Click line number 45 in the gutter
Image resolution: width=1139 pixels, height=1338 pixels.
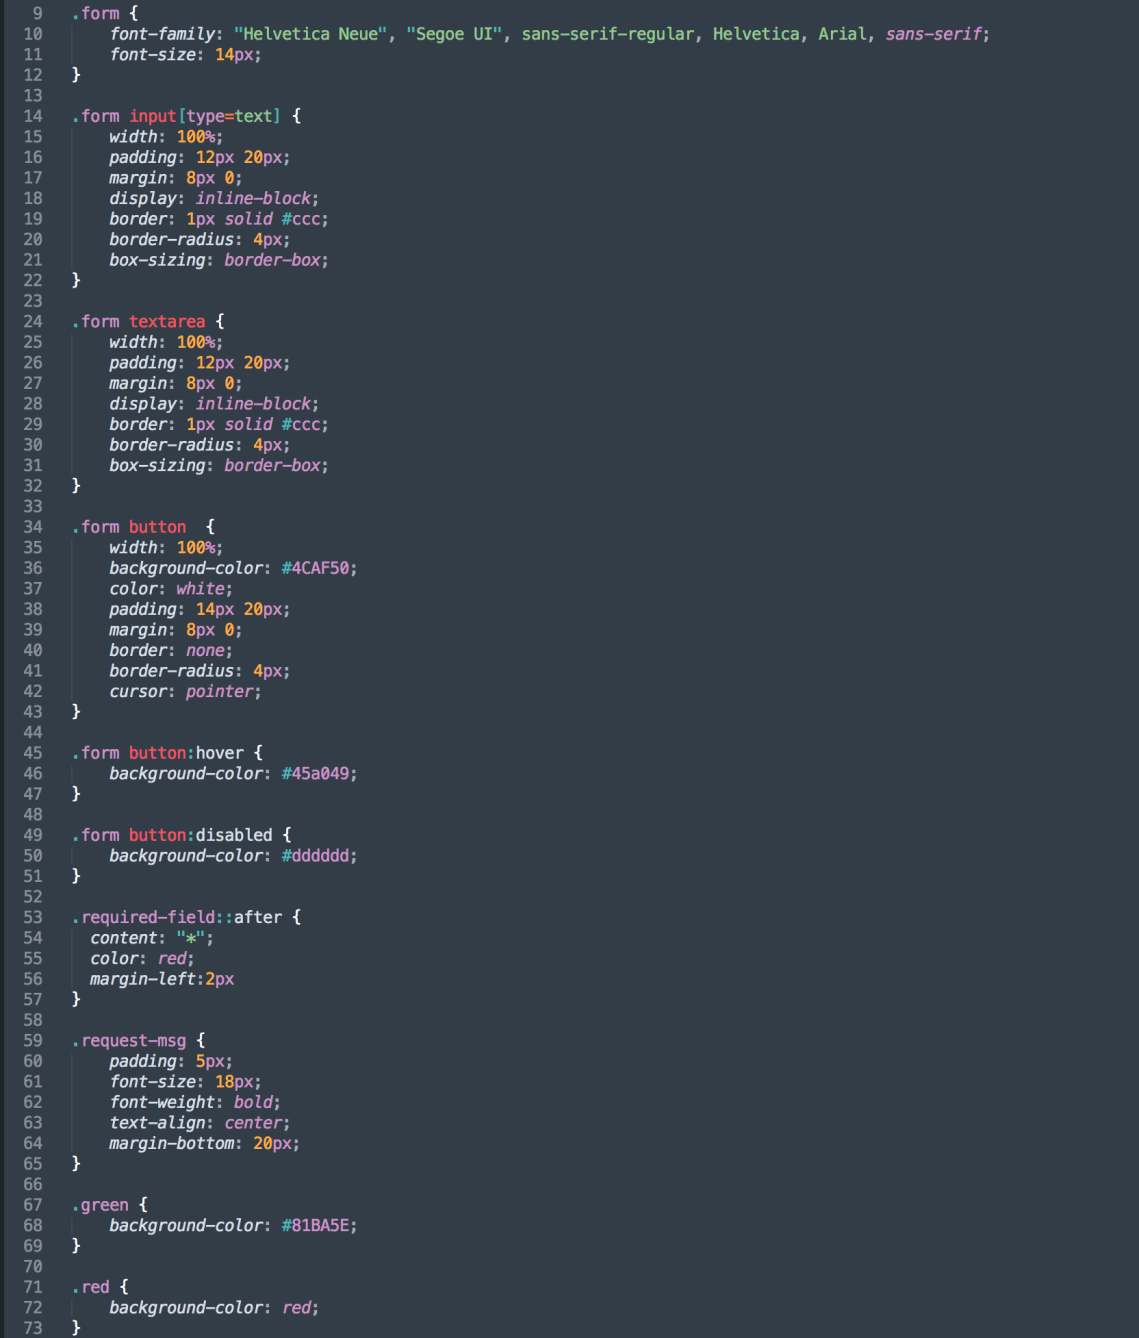tap(33, 753)
